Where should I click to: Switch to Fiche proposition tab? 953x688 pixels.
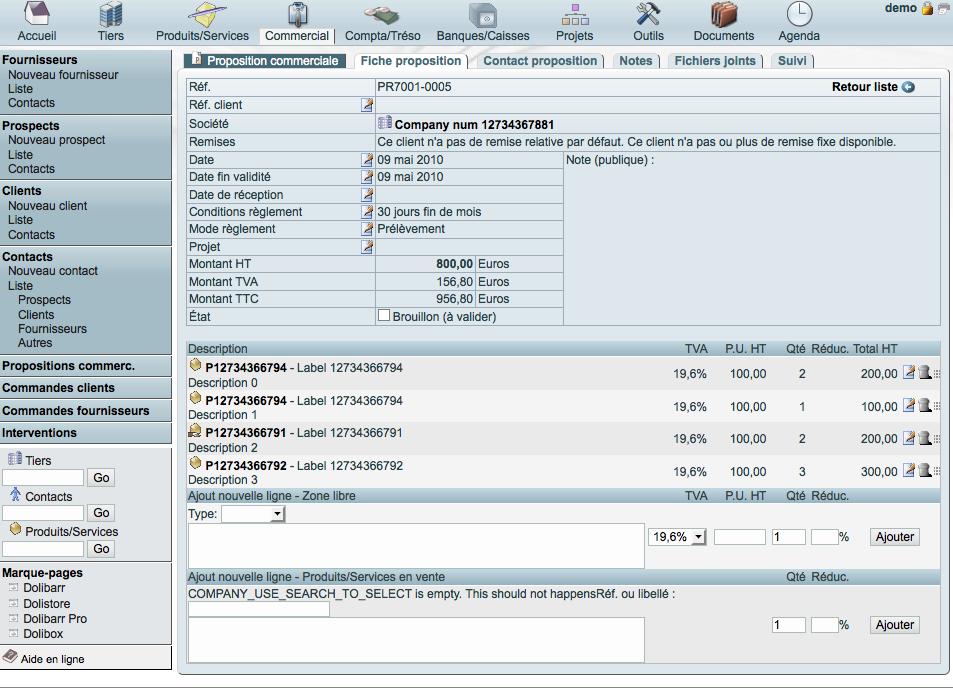point(411,61)
